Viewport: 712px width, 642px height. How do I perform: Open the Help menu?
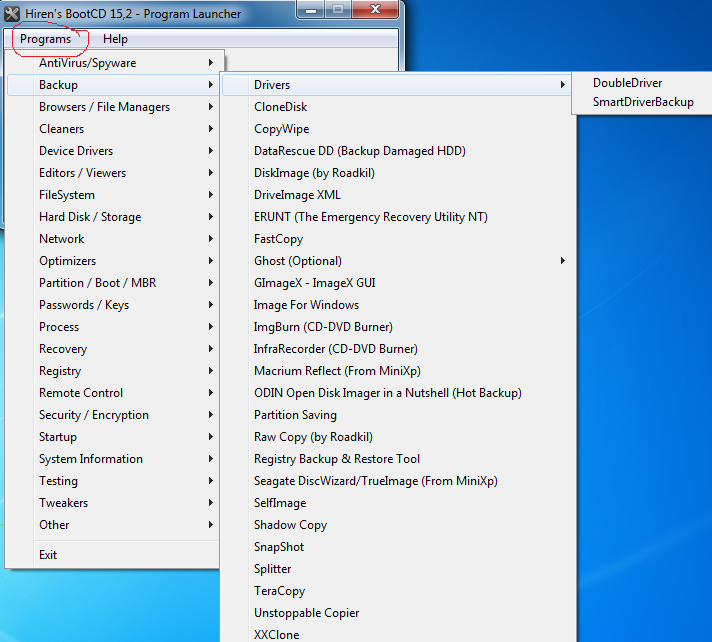coord(115,39)
